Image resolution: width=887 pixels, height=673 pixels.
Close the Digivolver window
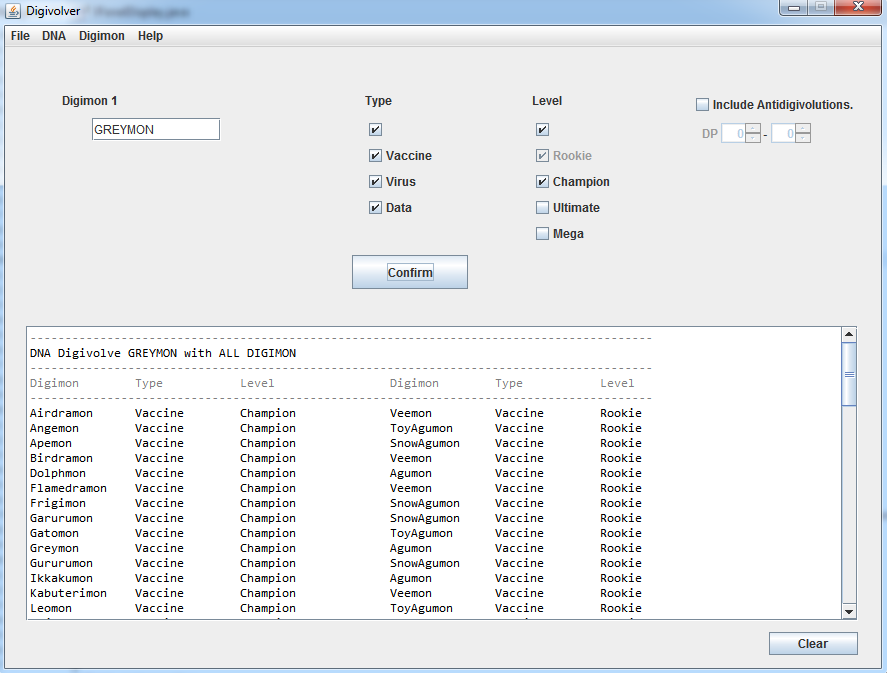tap(858, 7)
